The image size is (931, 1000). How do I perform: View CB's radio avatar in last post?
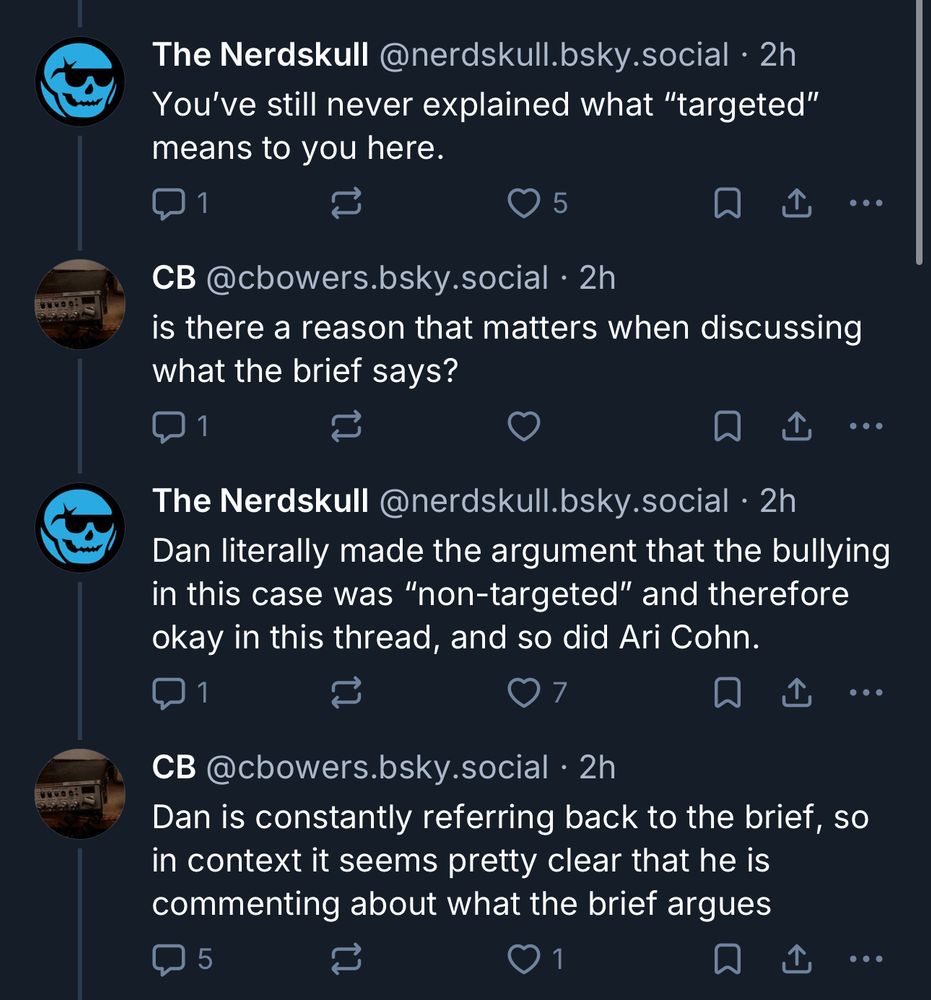click(79, 792)
